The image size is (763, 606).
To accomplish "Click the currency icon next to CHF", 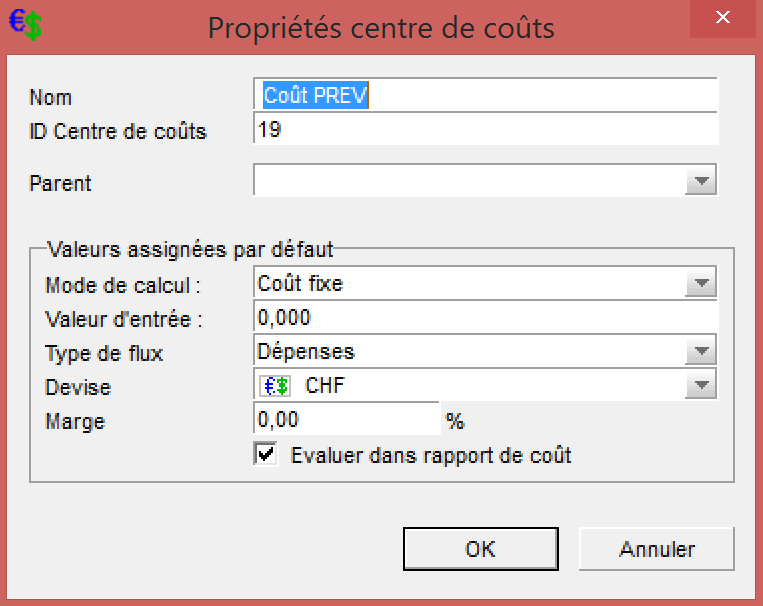I will click(x=275, y=386).
